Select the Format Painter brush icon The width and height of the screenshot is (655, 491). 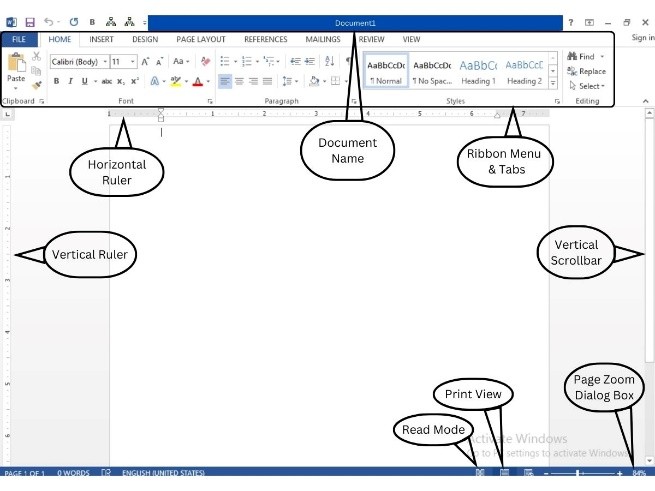(37, 85)
